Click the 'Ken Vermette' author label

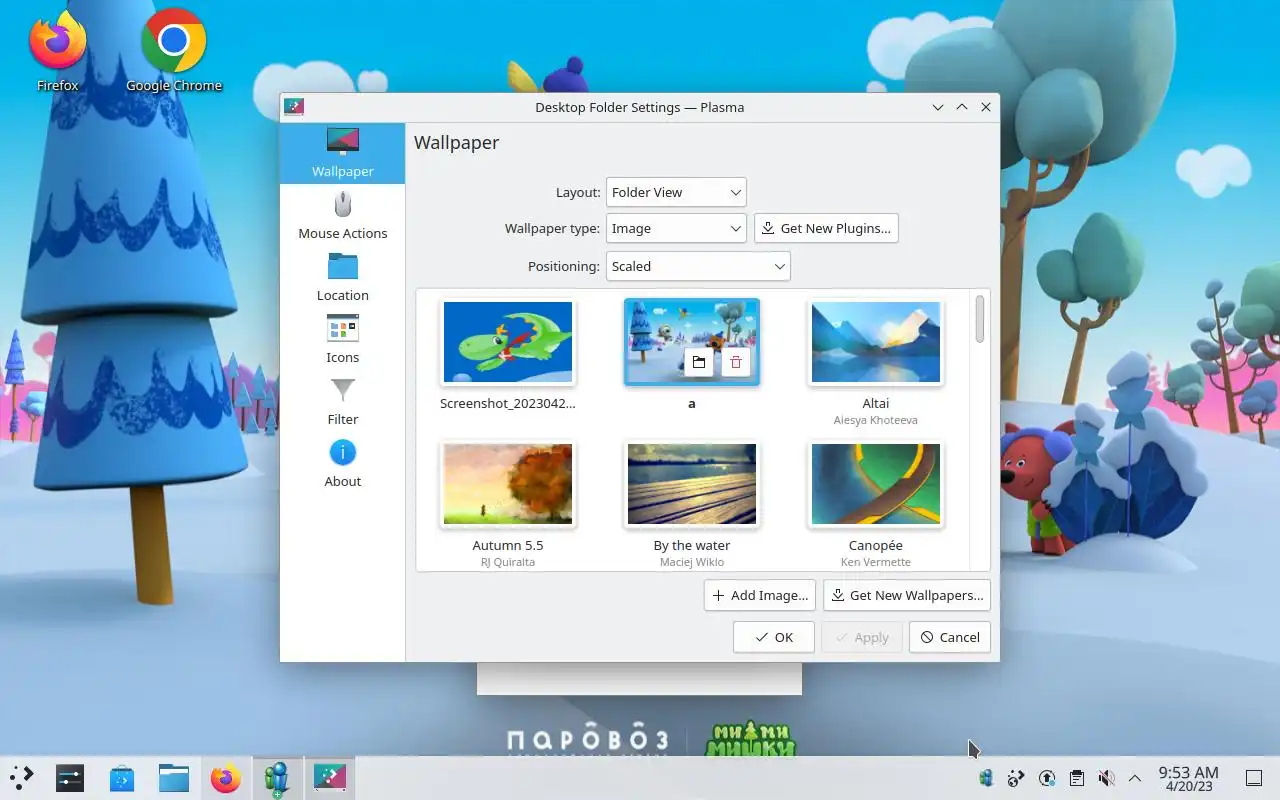point(876,562)
